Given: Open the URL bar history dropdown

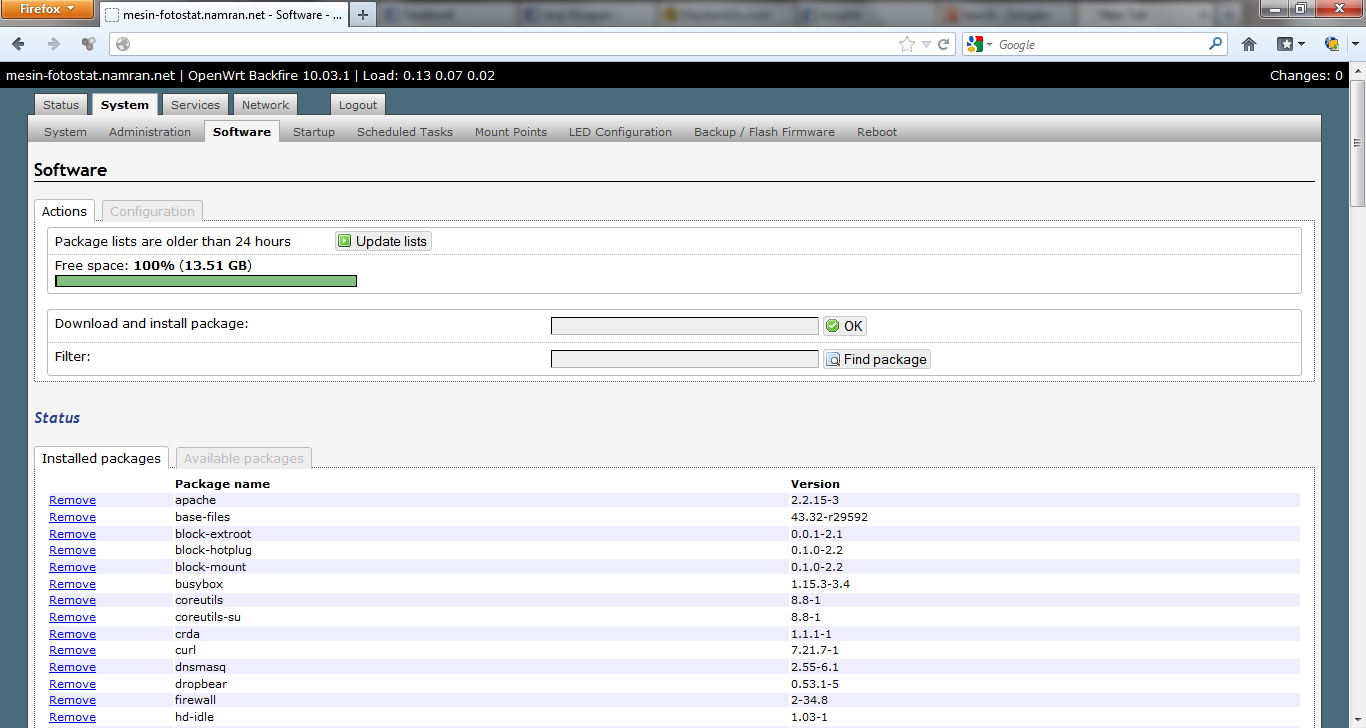Looking at the screenshot, I should 926,44.
